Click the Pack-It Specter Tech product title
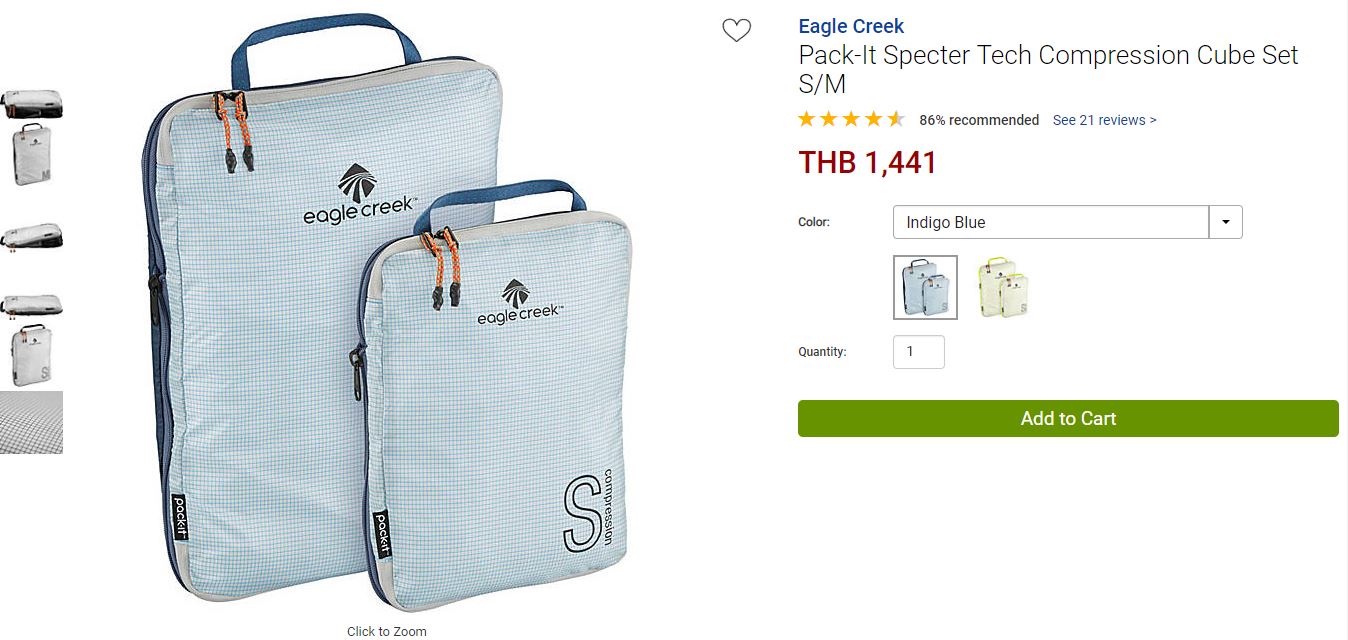This screenshot has height=640, width=1348. (x=1048, y=69)
